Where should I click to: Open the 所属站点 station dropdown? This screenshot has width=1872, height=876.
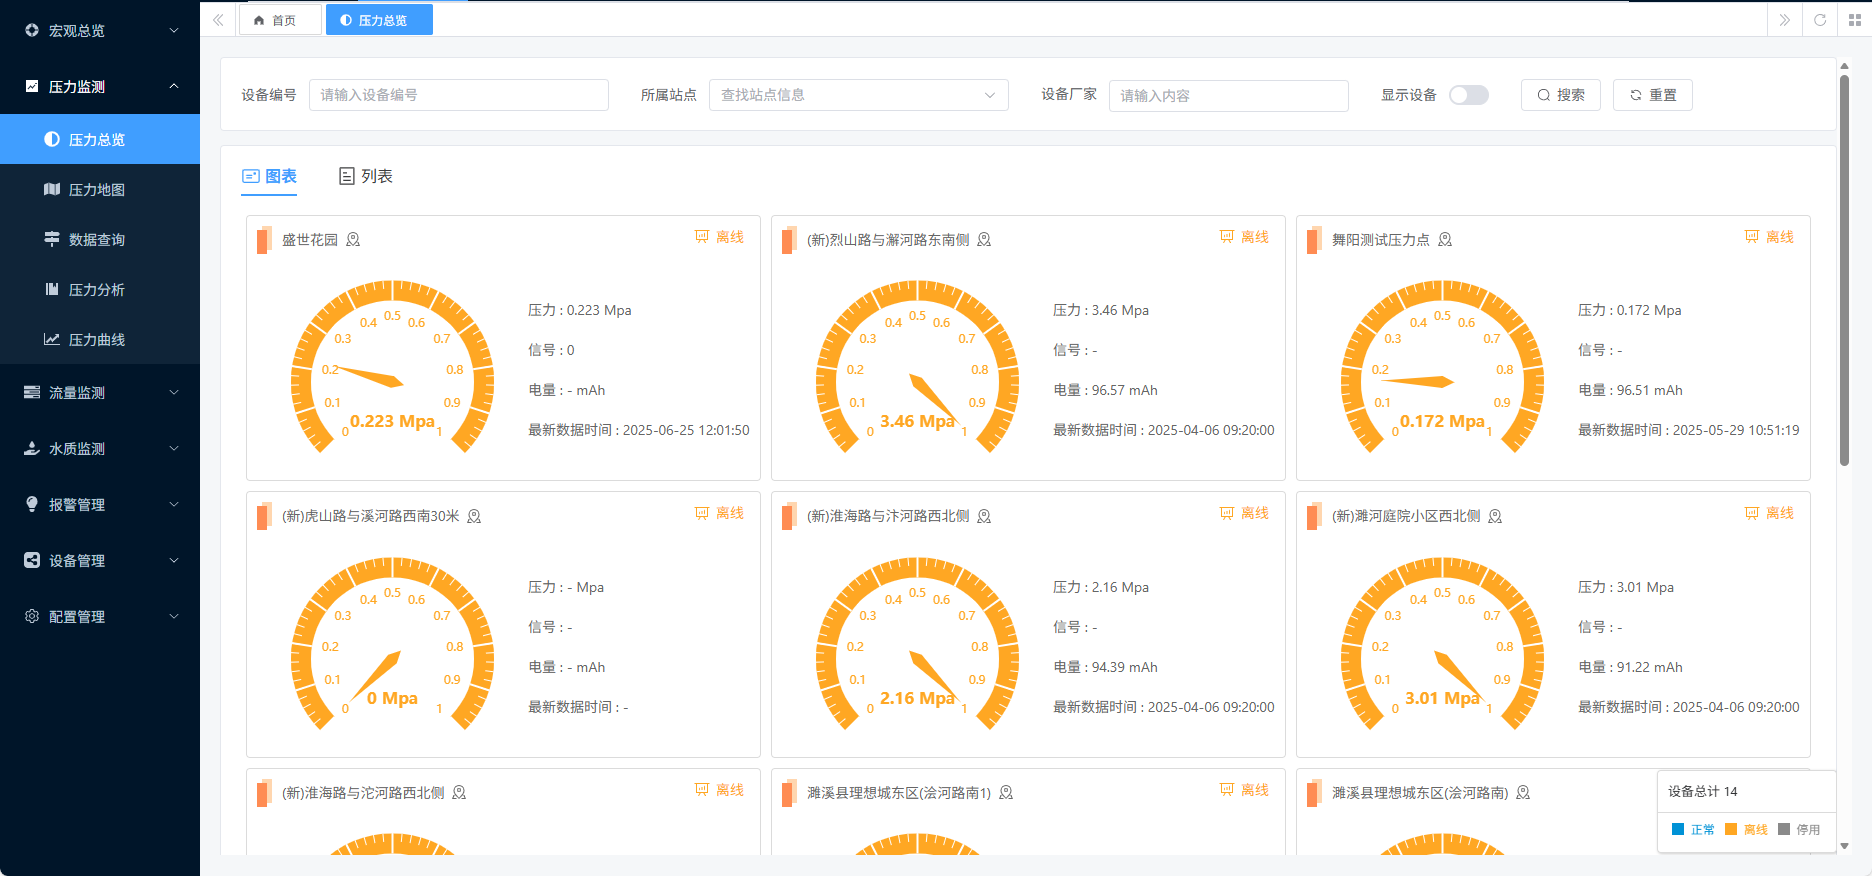coord(858,95)
